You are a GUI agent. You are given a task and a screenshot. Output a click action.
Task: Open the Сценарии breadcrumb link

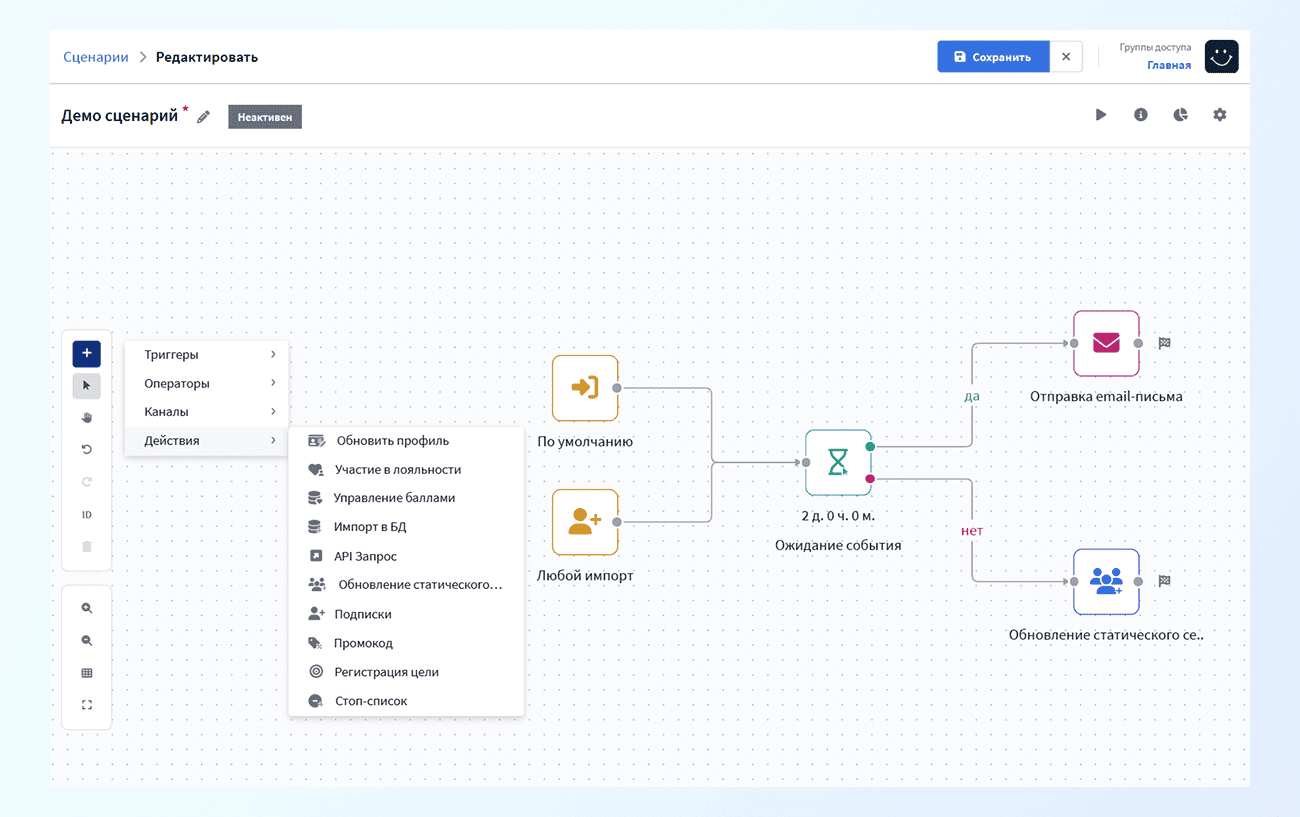click(x=96, y=57)
